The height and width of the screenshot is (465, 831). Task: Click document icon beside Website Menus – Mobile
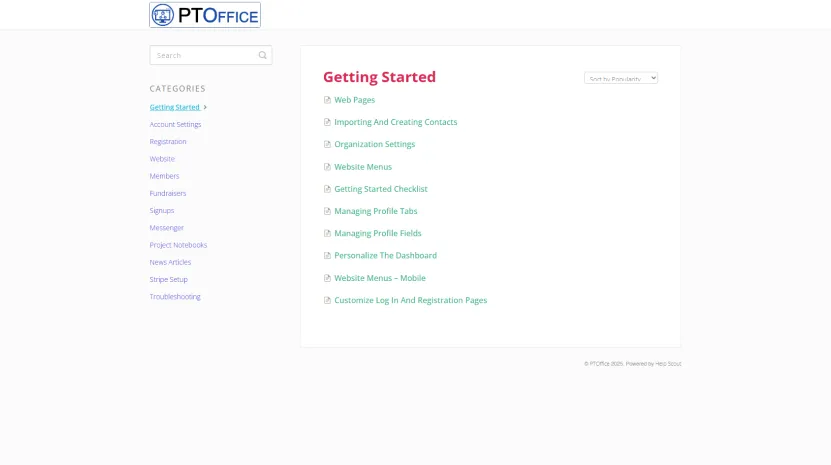pyautogui.click(x=327, y=278)
